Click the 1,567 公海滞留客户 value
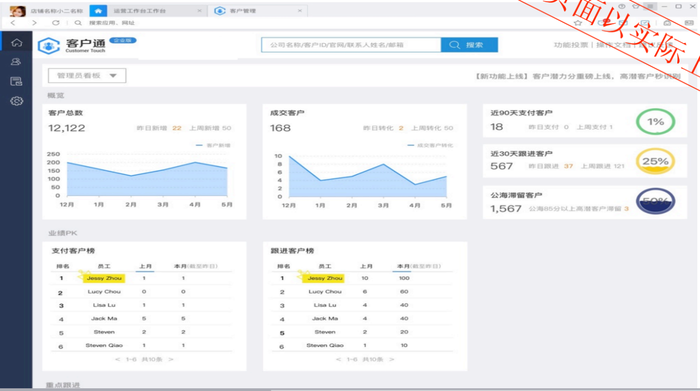Screen dimensions: 700x391 pos(506,208)
